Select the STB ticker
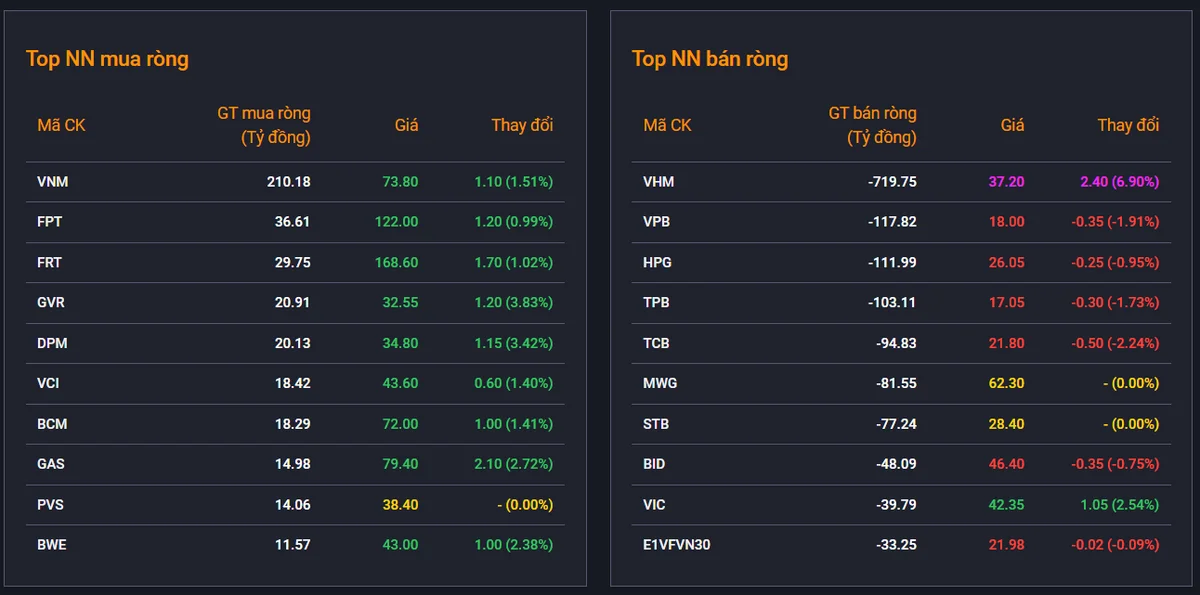Screen dimensions: 1200x595 coord(657,424)
